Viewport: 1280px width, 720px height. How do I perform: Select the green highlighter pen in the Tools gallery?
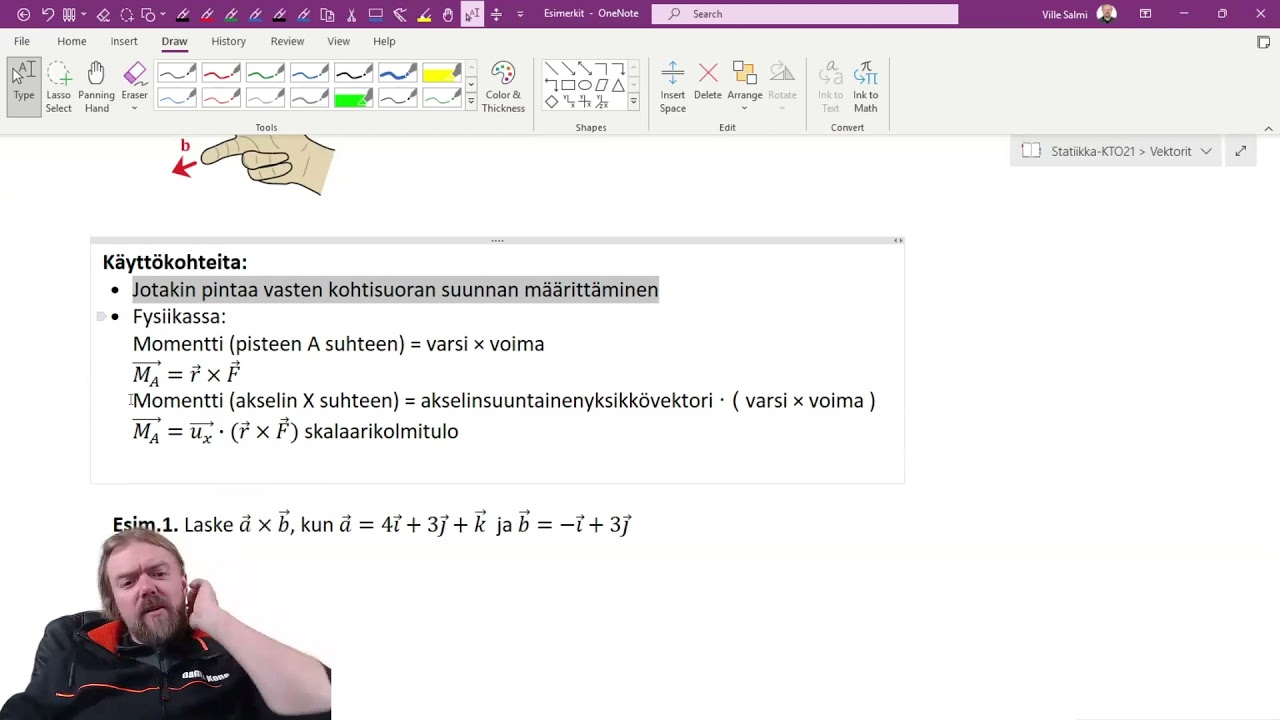click(353, 98)
